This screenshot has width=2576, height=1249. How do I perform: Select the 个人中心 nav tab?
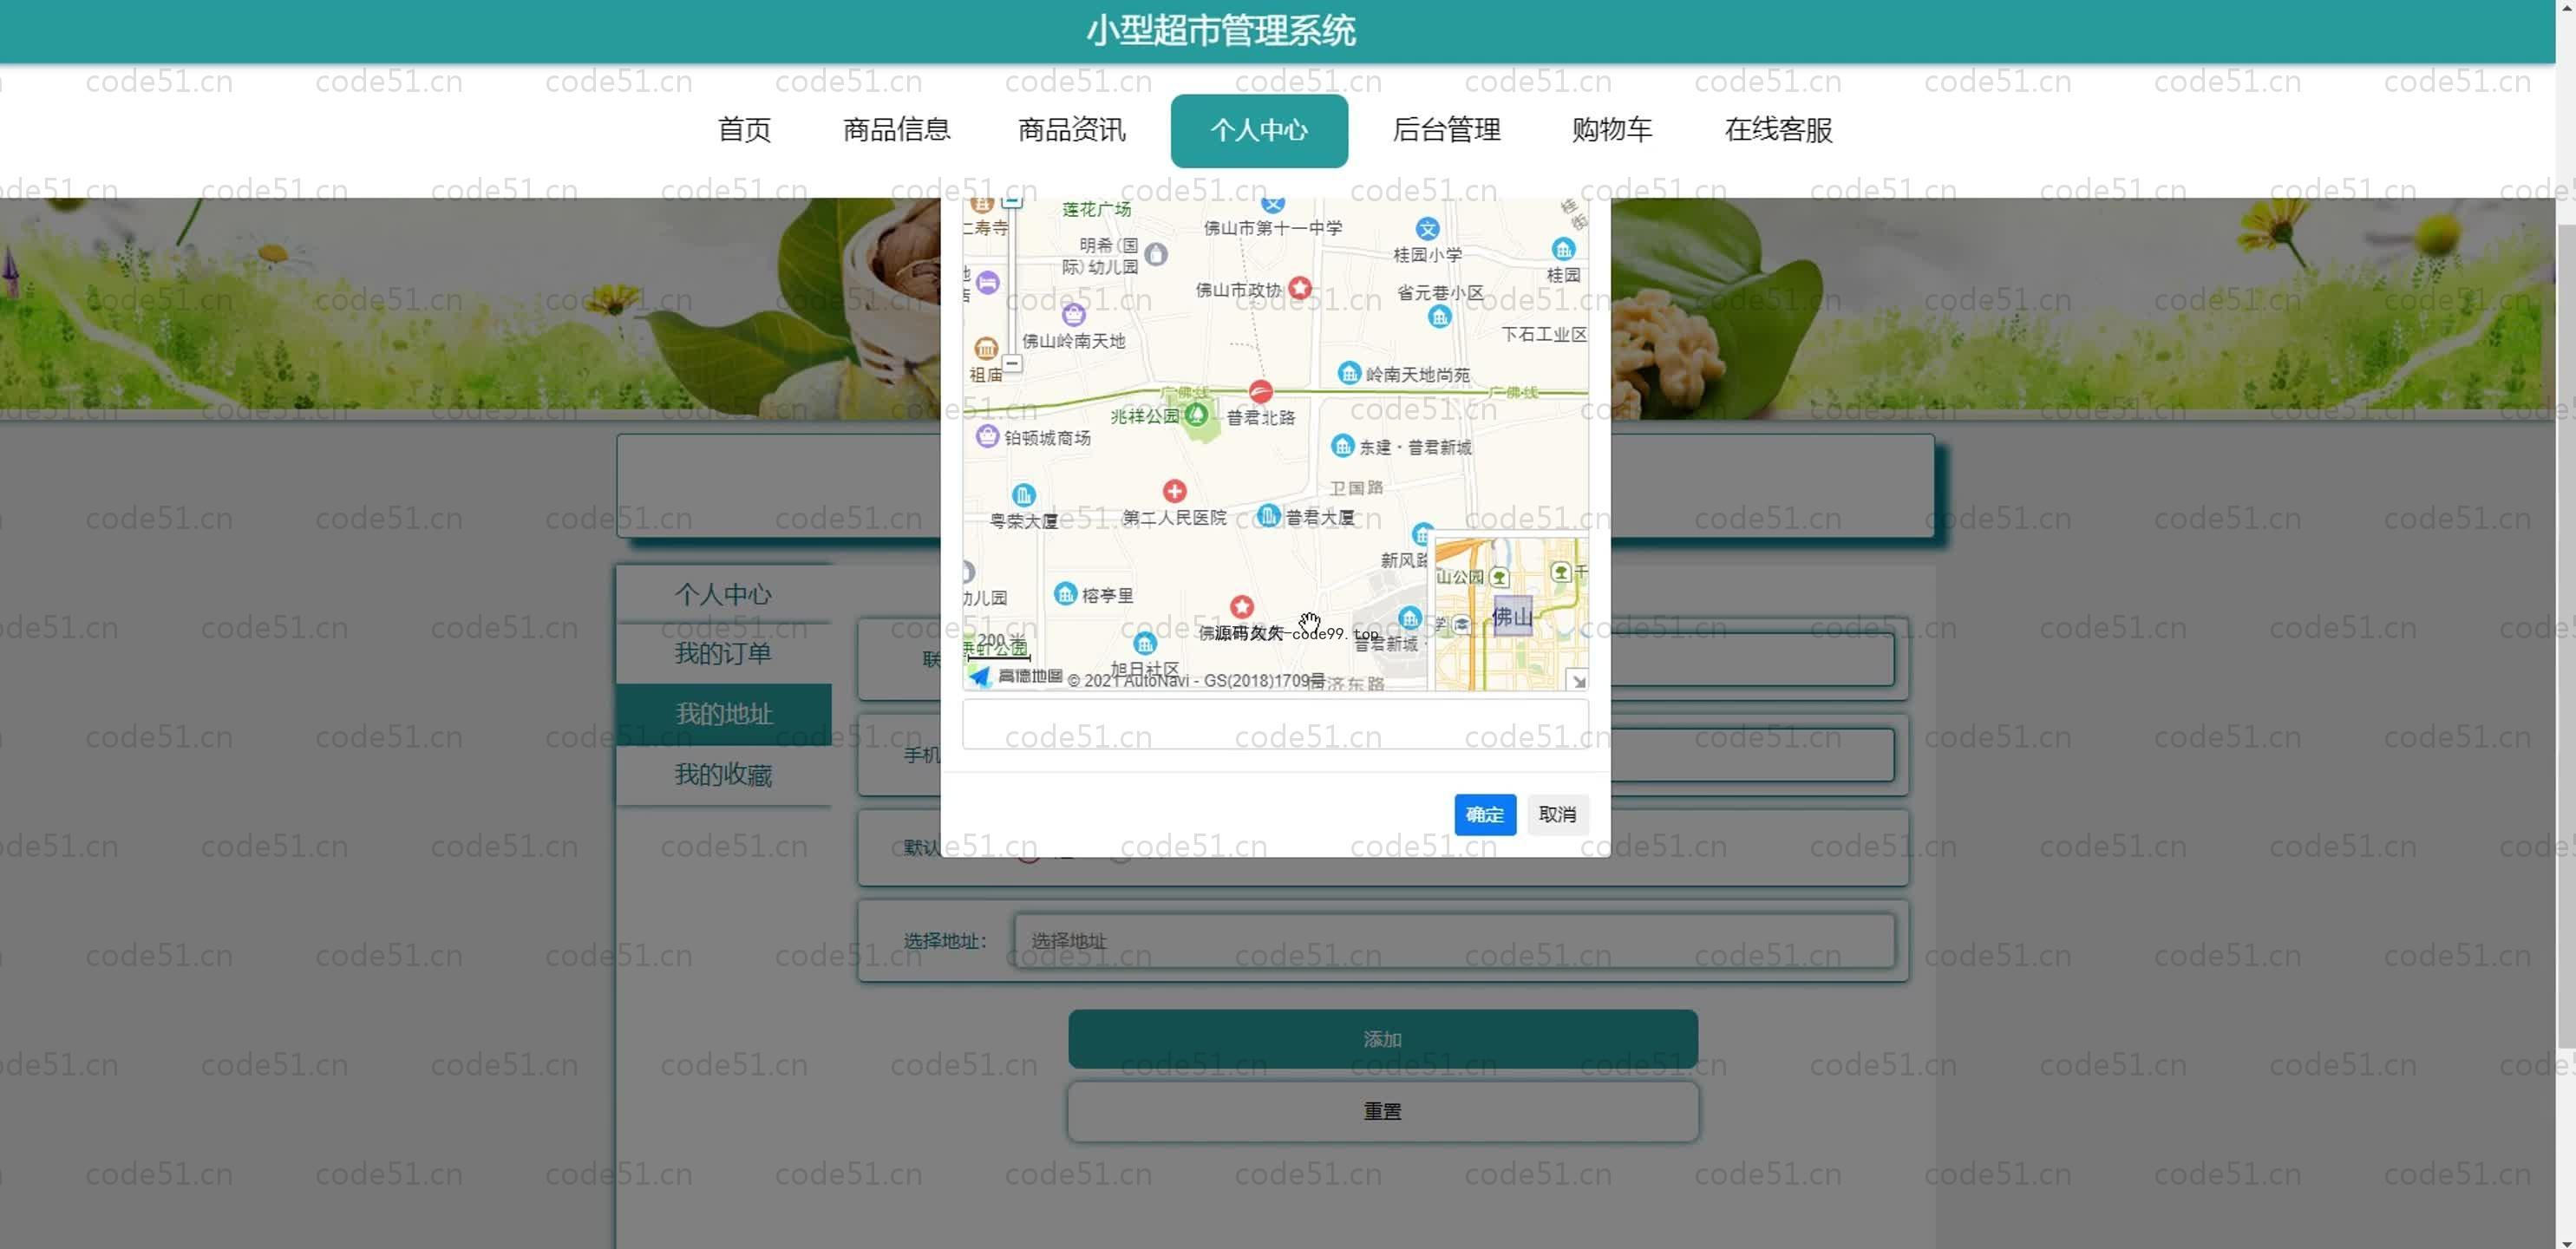point(1259,130)
